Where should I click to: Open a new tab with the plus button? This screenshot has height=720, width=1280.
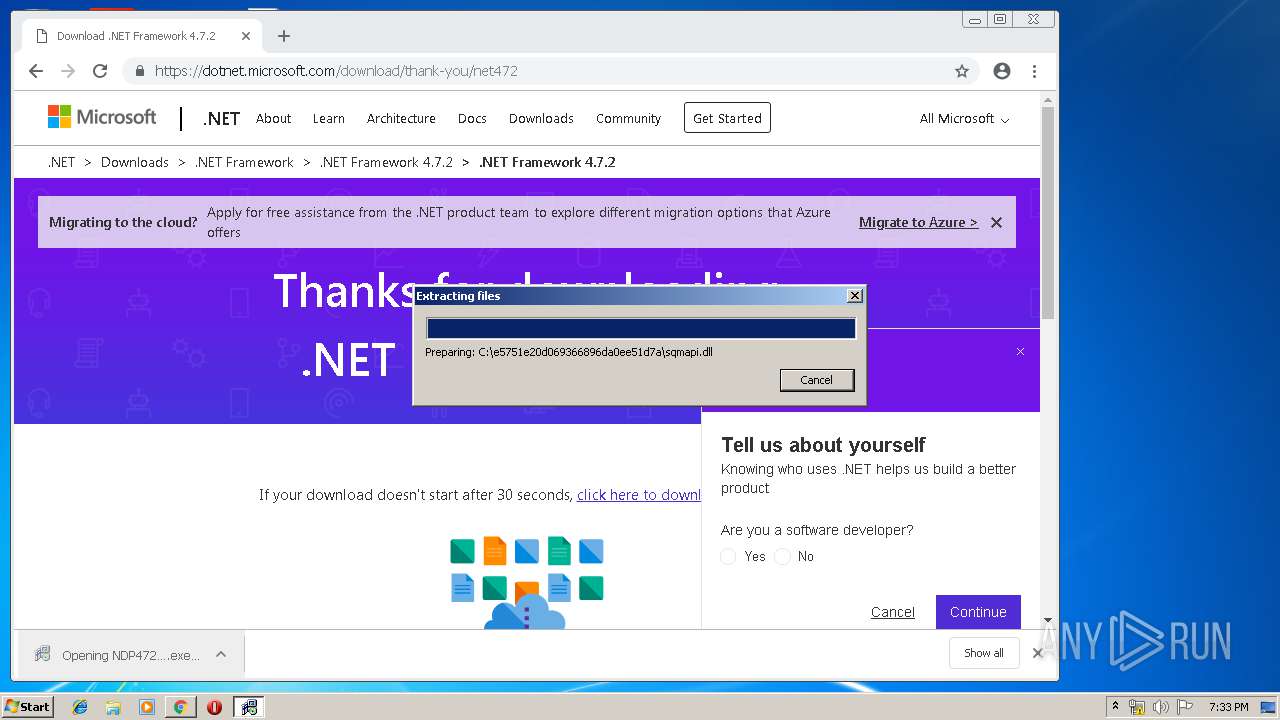[284, 36]
